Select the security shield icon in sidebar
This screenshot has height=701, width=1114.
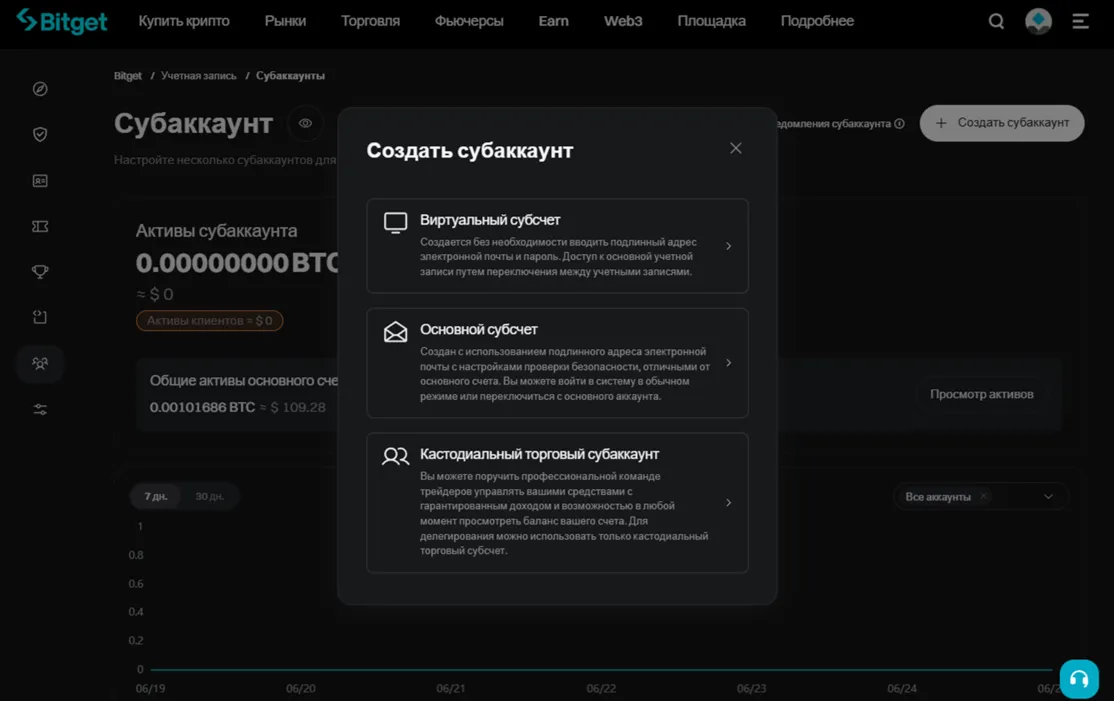coord(39,133)
